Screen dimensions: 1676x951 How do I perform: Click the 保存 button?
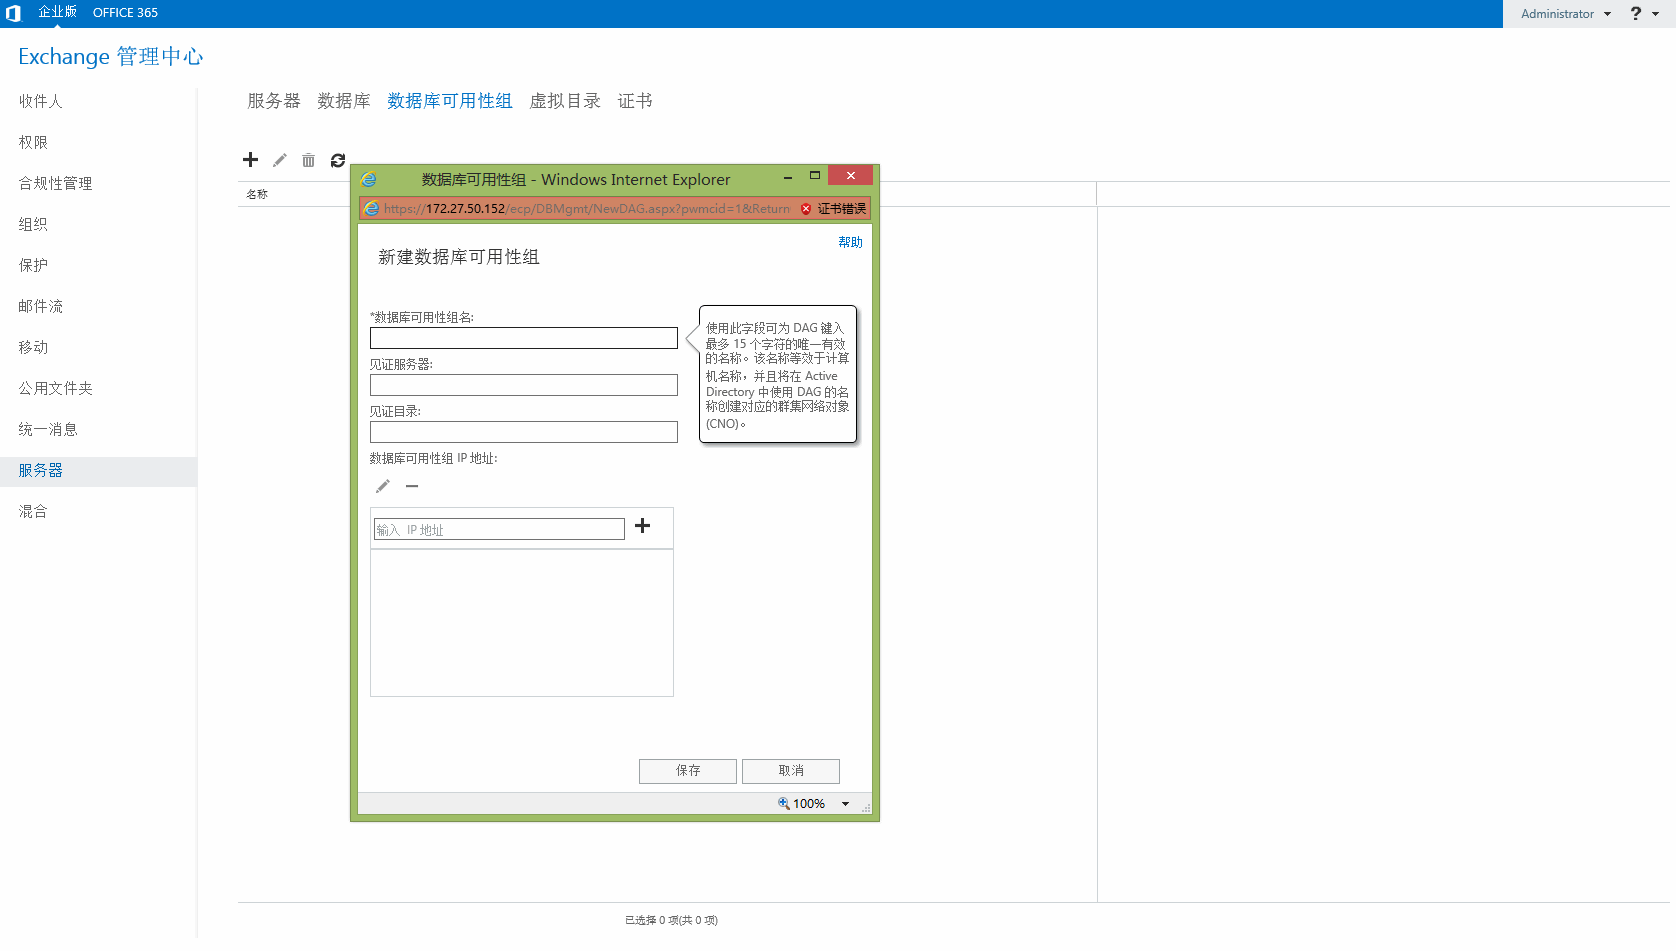[688, 771]
